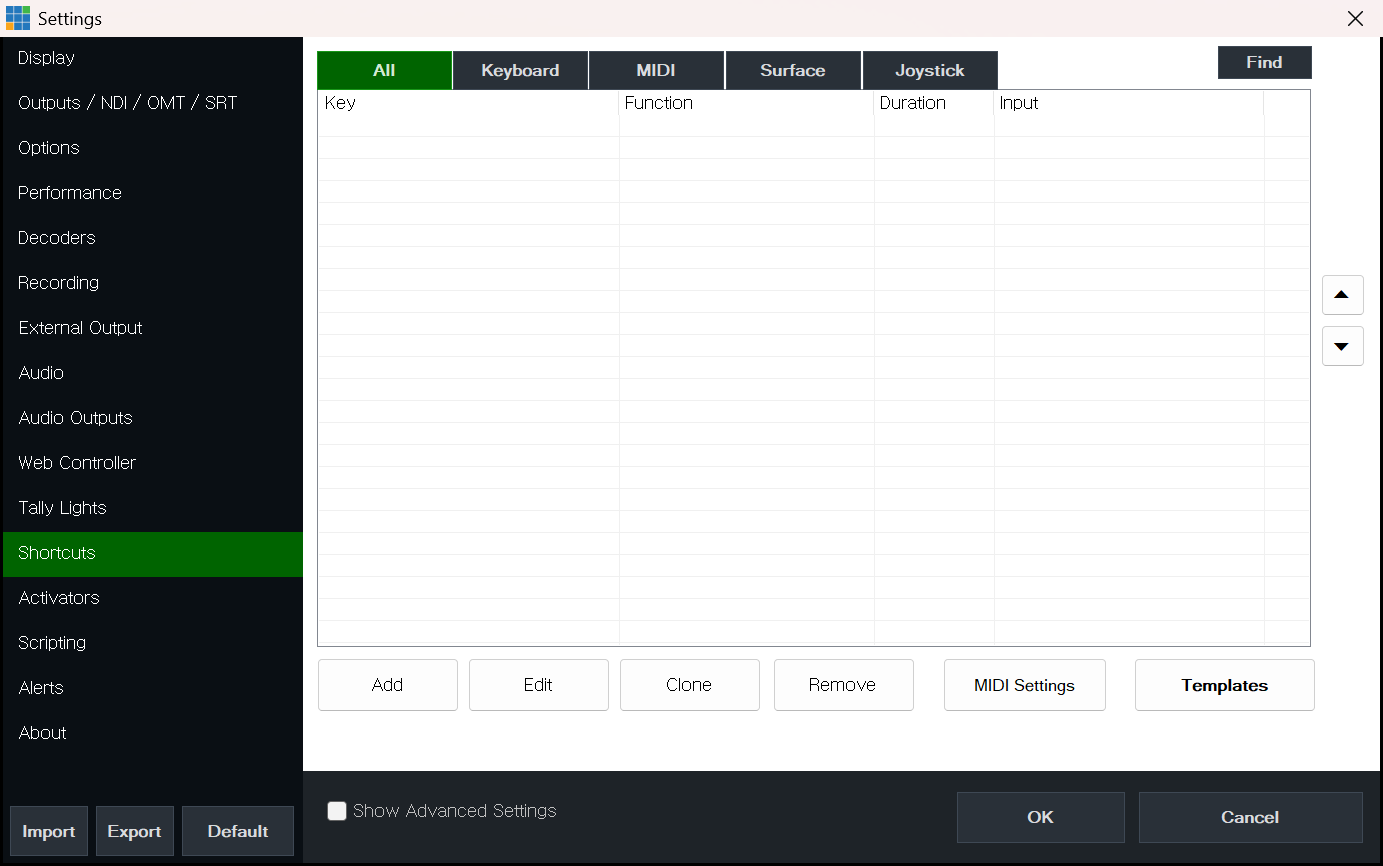Close the Settings window
The width and height of the screenshot is (1383, 866).
pyautogui.click(x=1355, y=19)
